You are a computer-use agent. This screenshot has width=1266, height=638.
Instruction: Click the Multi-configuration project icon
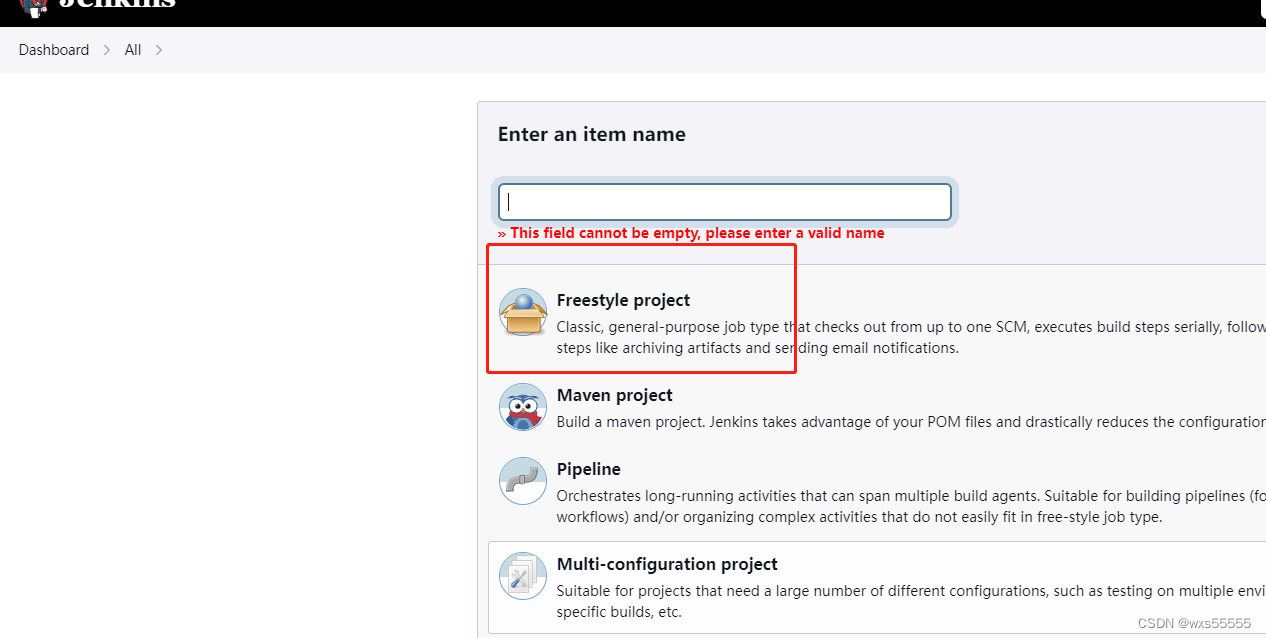coord(523,576)
